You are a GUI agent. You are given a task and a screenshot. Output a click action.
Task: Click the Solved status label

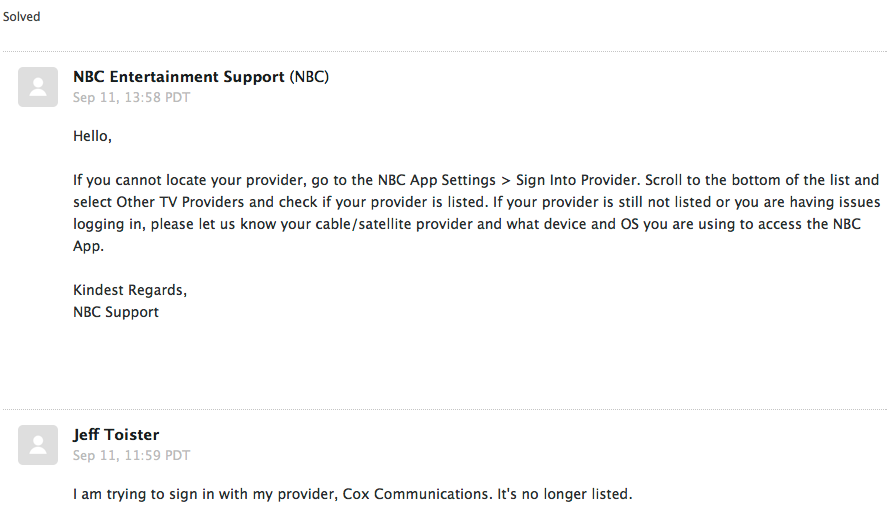pos(22,16)
